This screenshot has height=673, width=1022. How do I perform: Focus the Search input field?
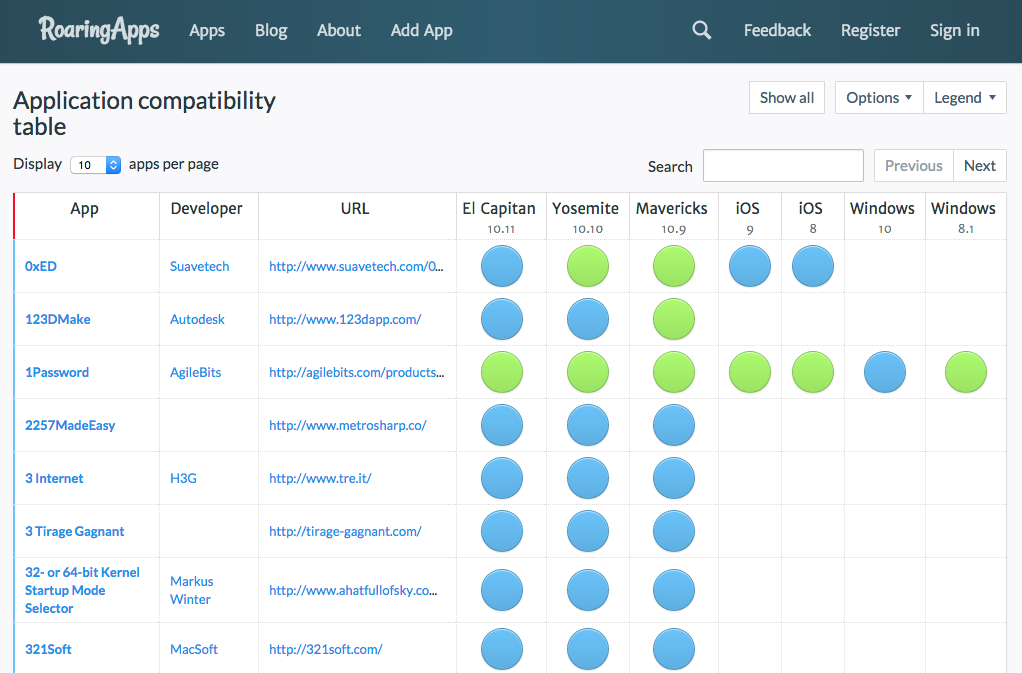click(x=783, y=165)
